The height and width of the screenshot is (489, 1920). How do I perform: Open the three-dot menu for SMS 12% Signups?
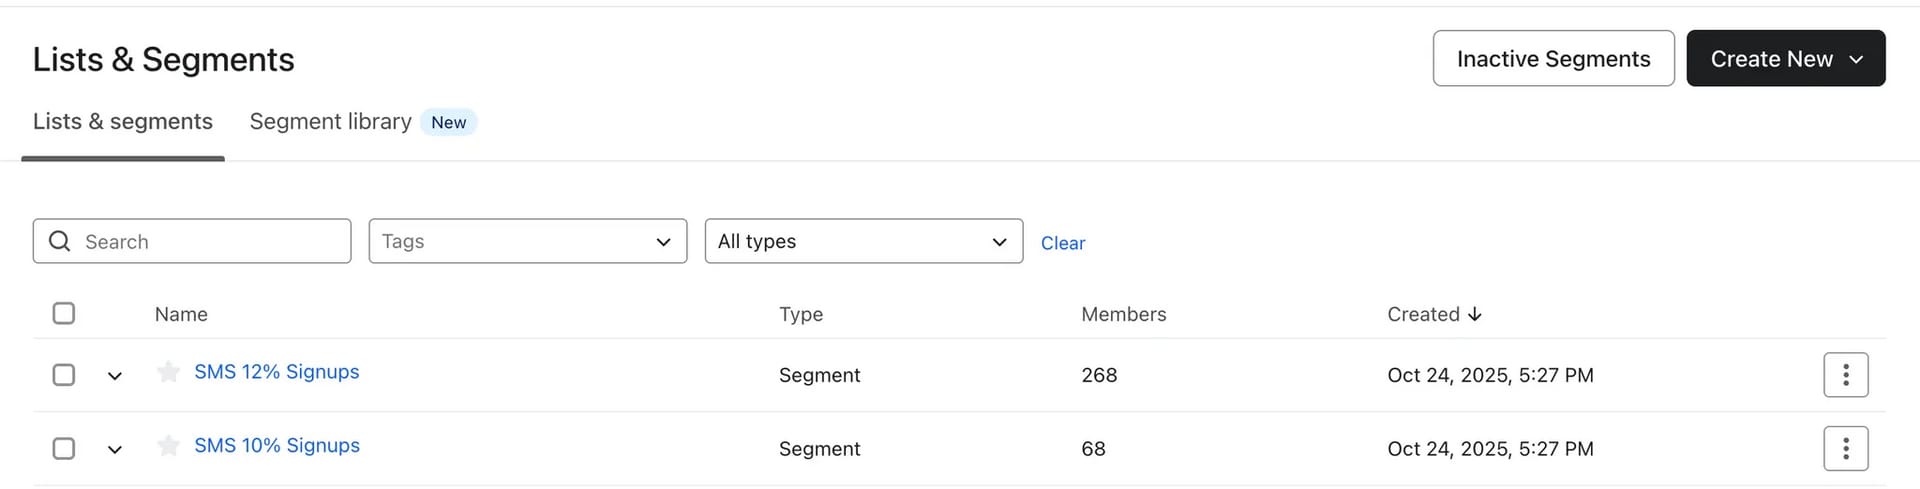1845,375
